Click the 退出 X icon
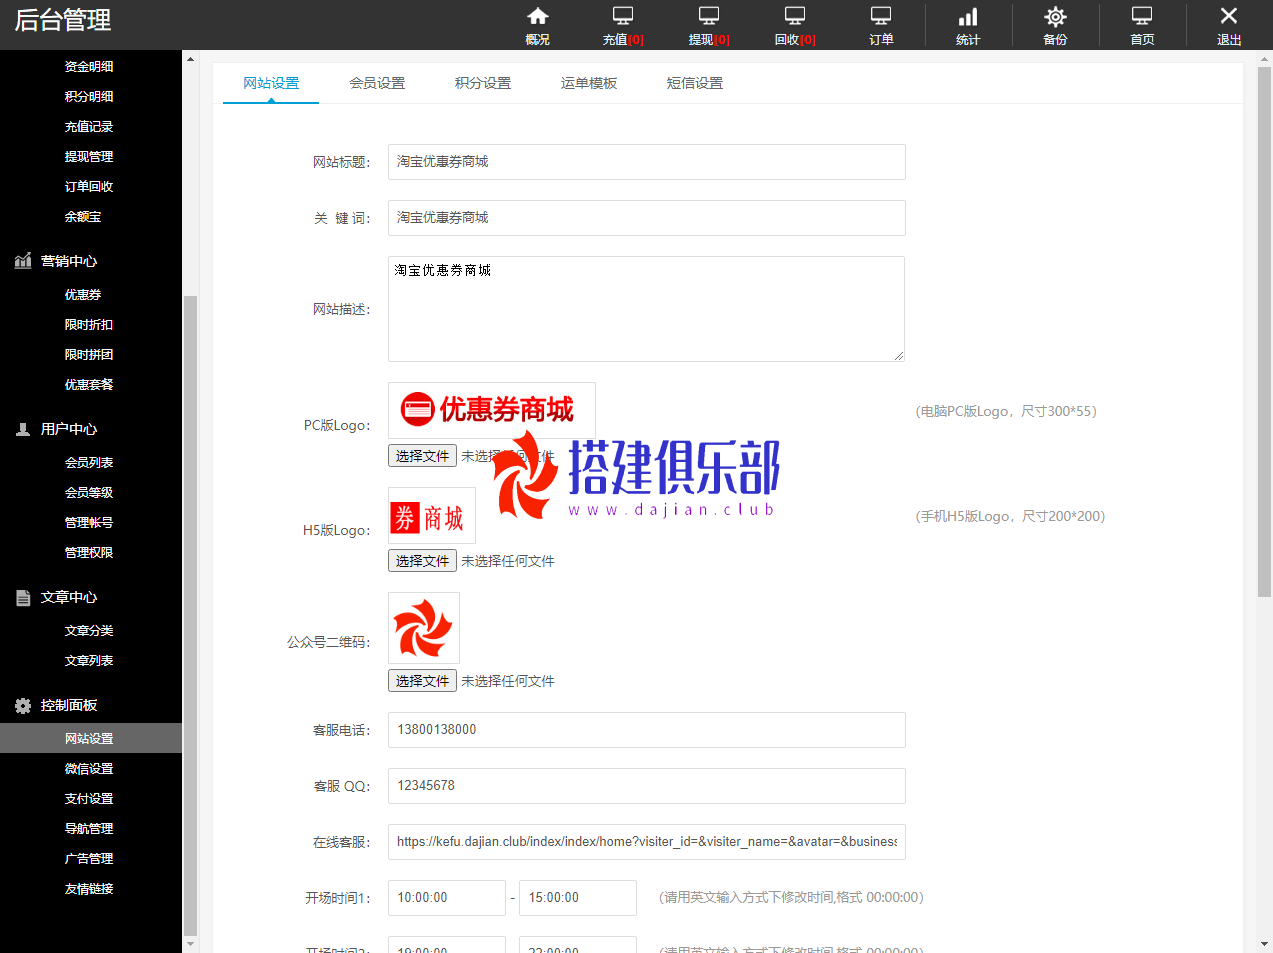 pos(1229,16)
